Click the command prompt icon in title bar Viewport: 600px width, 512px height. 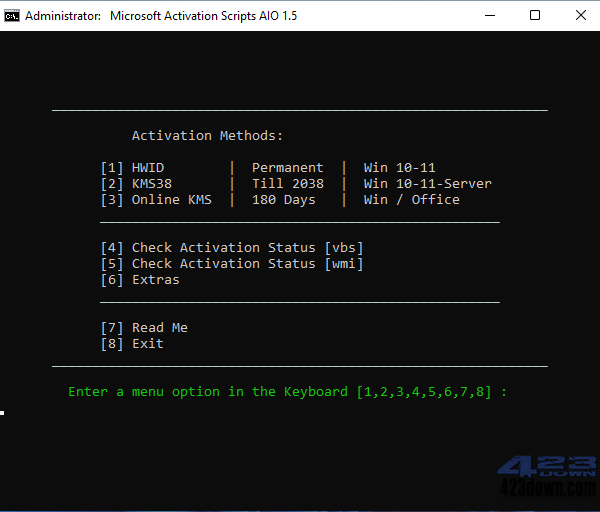pos(12,16)
